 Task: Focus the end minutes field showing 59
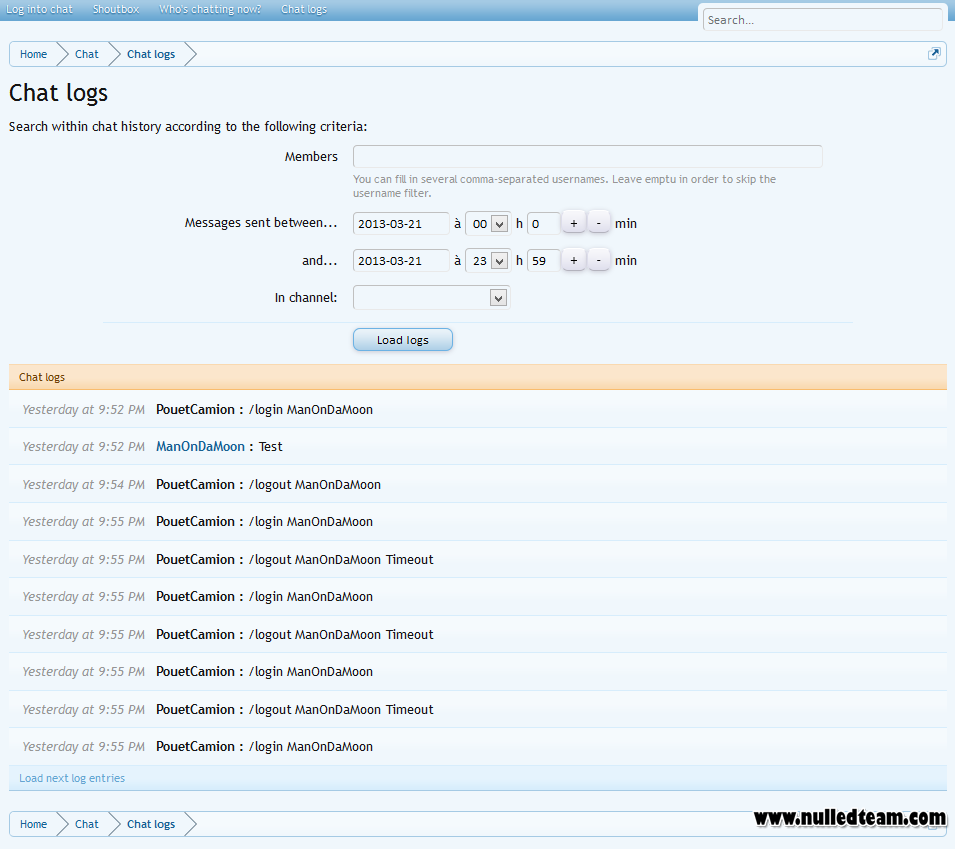click(543, 261)
